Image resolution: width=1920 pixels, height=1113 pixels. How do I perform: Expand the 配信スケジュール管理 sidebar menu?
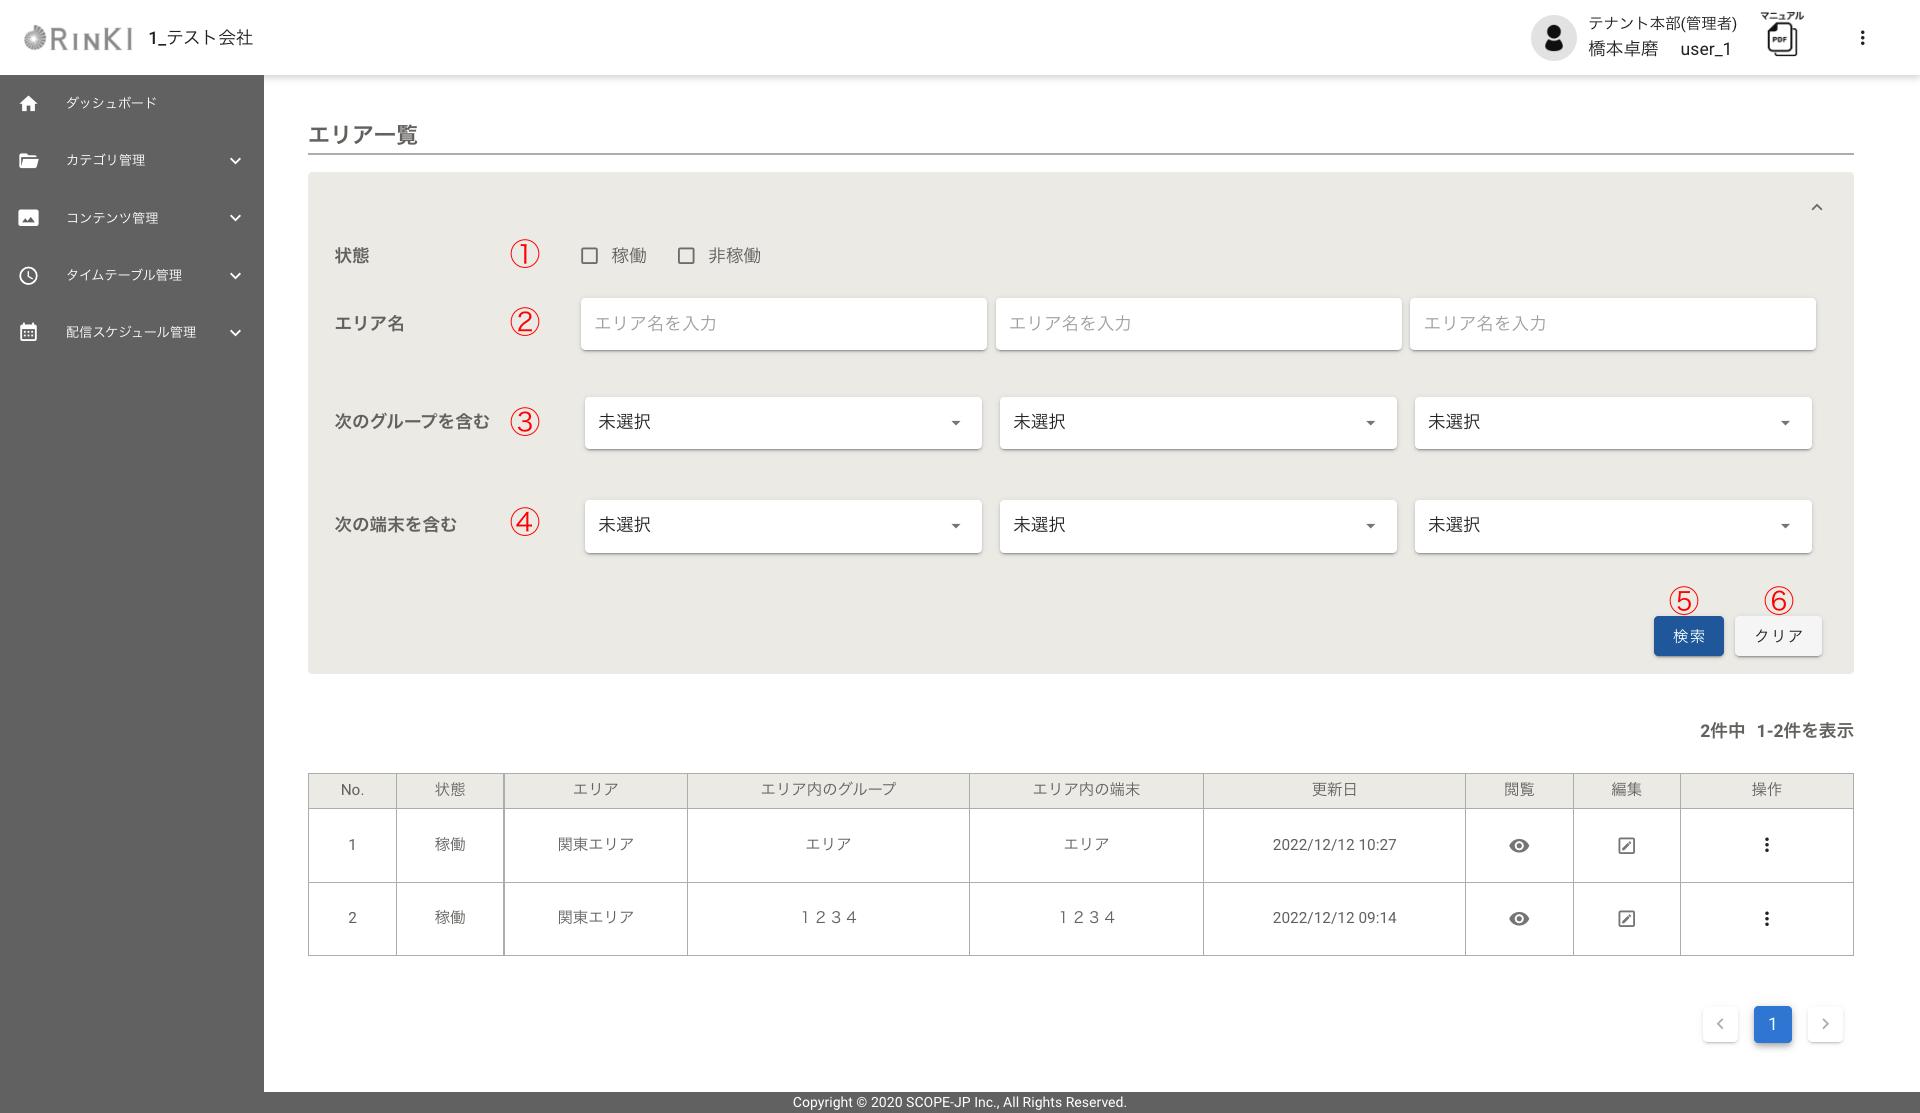(131, 333)
